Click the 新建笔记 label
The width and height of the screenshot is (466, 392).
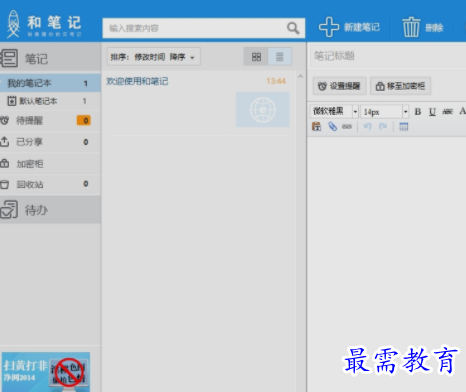click(362, 27)
